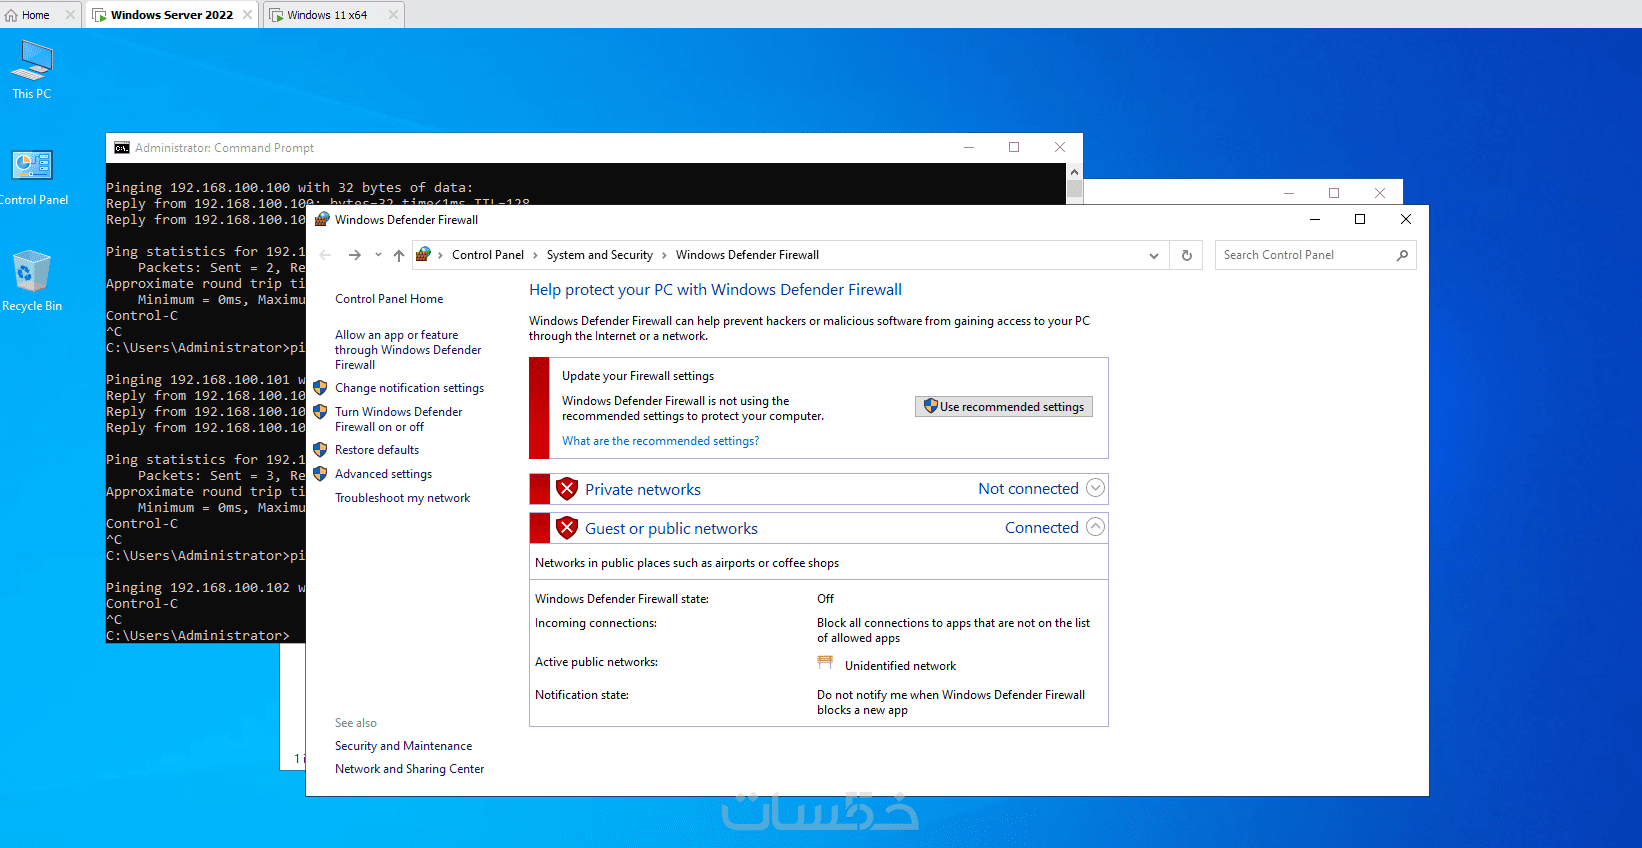This screenshot has height=848, width=1642.
Task: Select the Windows Defender Firewall breadcrumb
Action: pyautogui.click(x=747, y=255)
